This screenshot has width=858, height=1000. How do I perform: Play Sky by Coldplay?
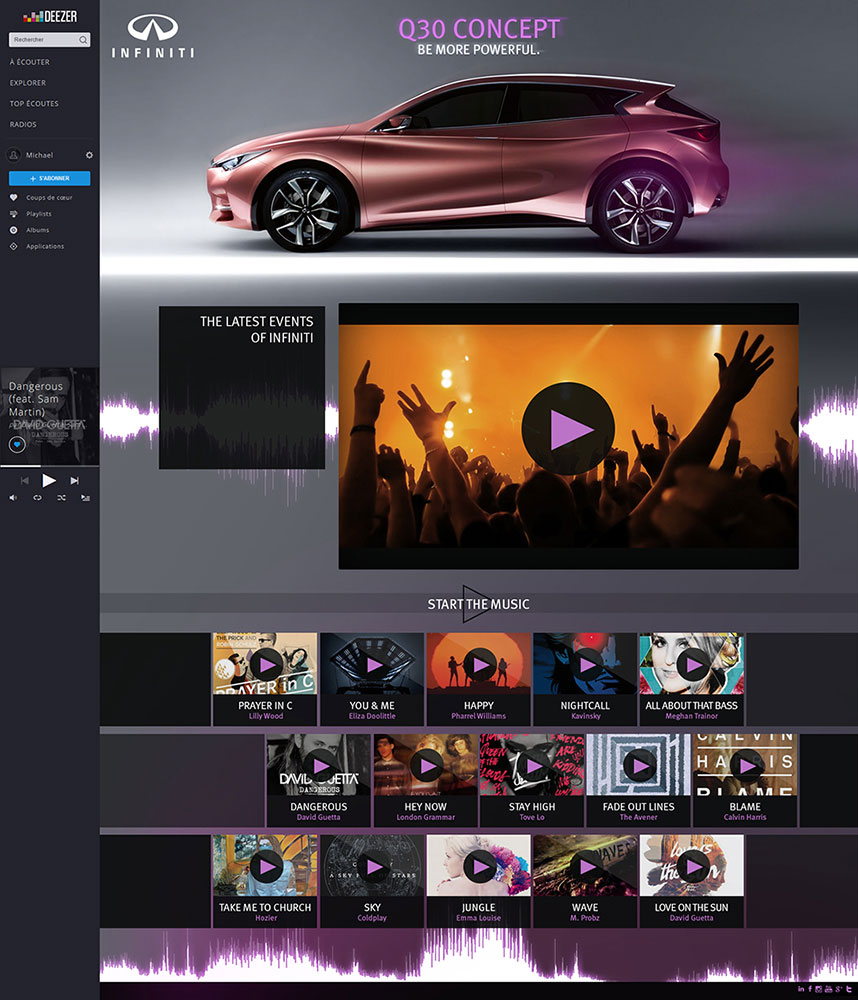(x=373, y=867)
